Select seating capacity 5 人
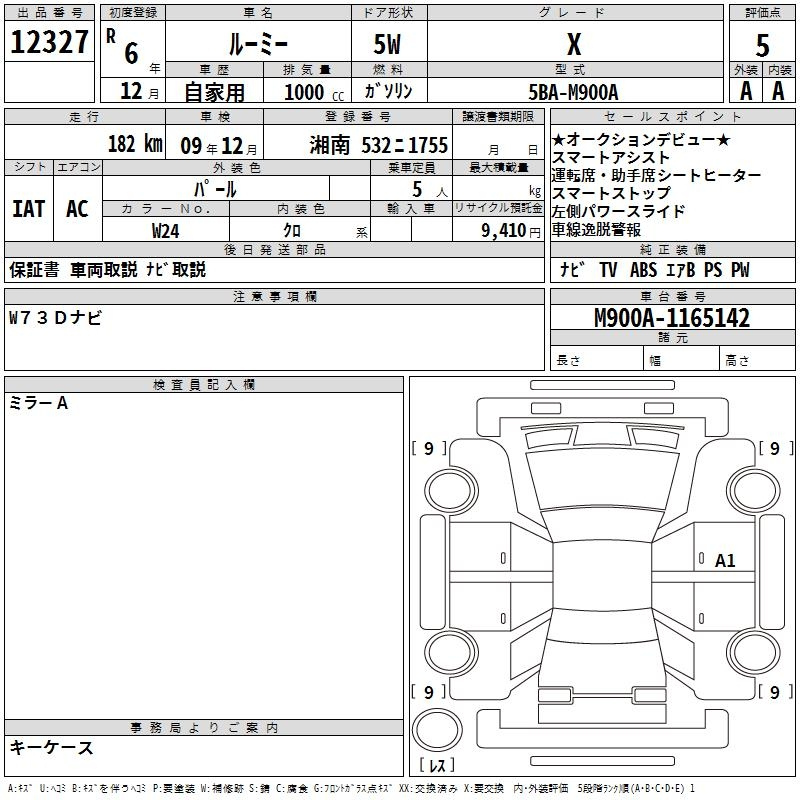This screenshot has width=800, height=800. pos(430,190)
